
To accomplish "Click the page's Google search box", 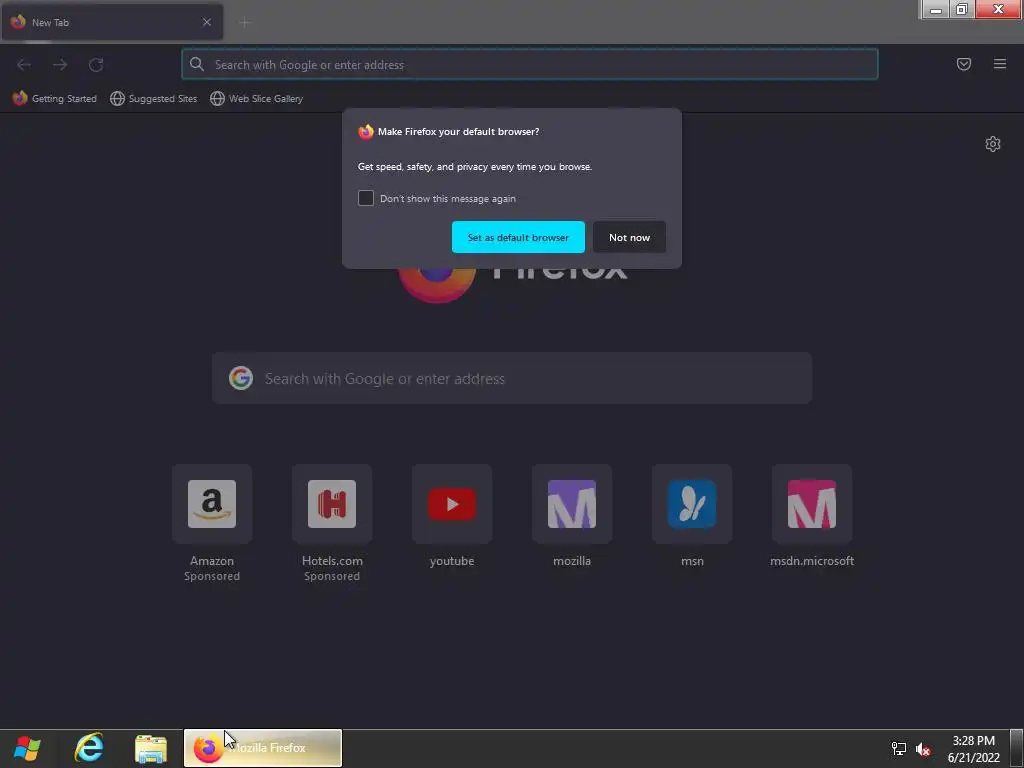I will (x=512, y=378).
